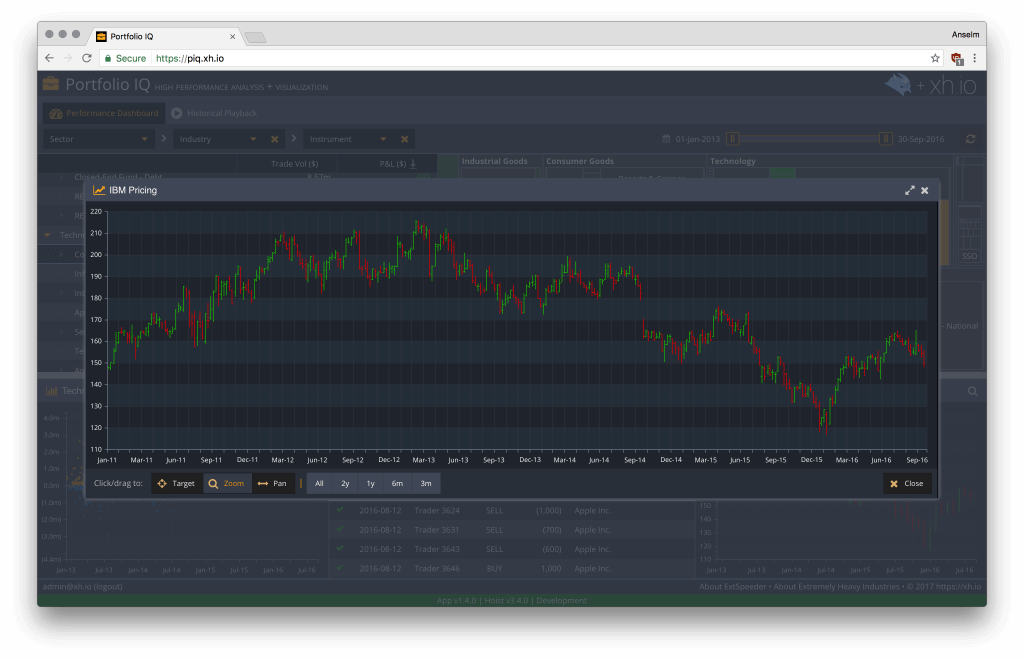Expand IBM Pricing dialog to fullscreen
This screenshot has height=660, width=1024.
pyautogui.click(x=910, y=191)
